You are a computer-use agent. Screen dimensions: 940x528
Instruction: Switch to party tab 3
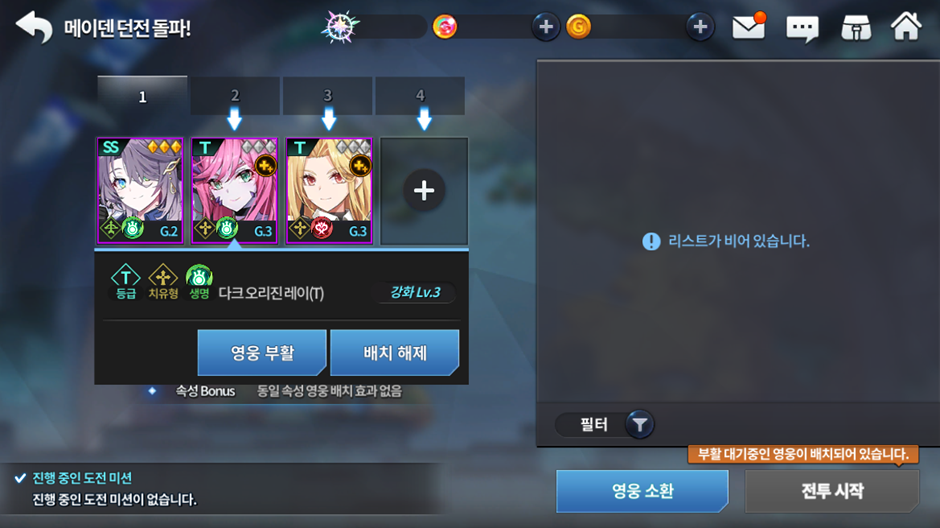[x=327, y=96]
